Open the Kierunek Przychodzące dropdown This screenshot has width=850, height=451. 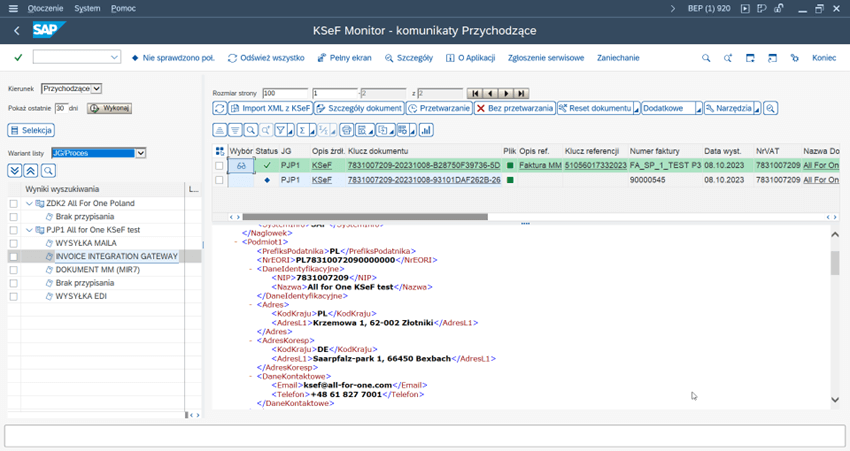(x=96, y=88)
